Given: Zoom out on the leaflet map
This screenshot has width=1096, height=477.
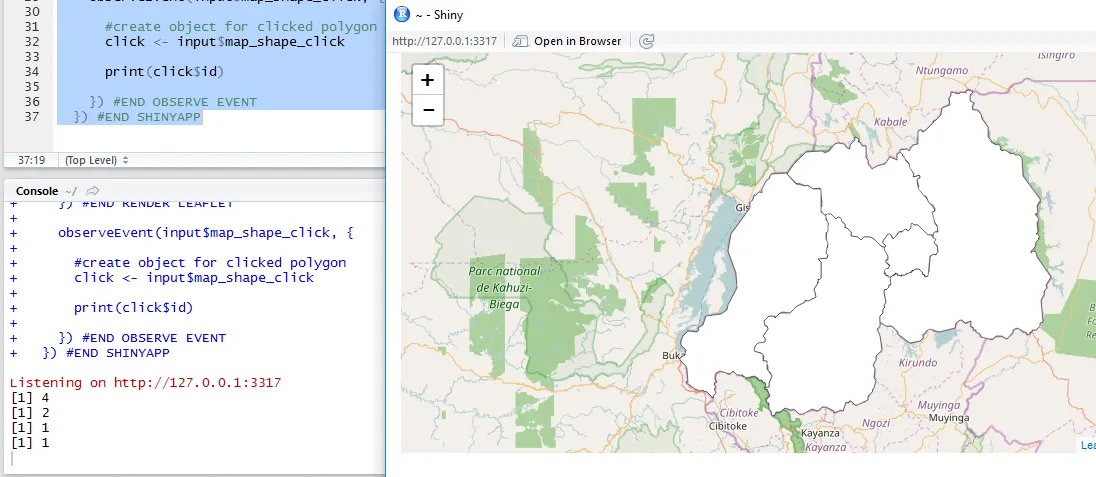Looking at the screenshot, I should (428, 110).
